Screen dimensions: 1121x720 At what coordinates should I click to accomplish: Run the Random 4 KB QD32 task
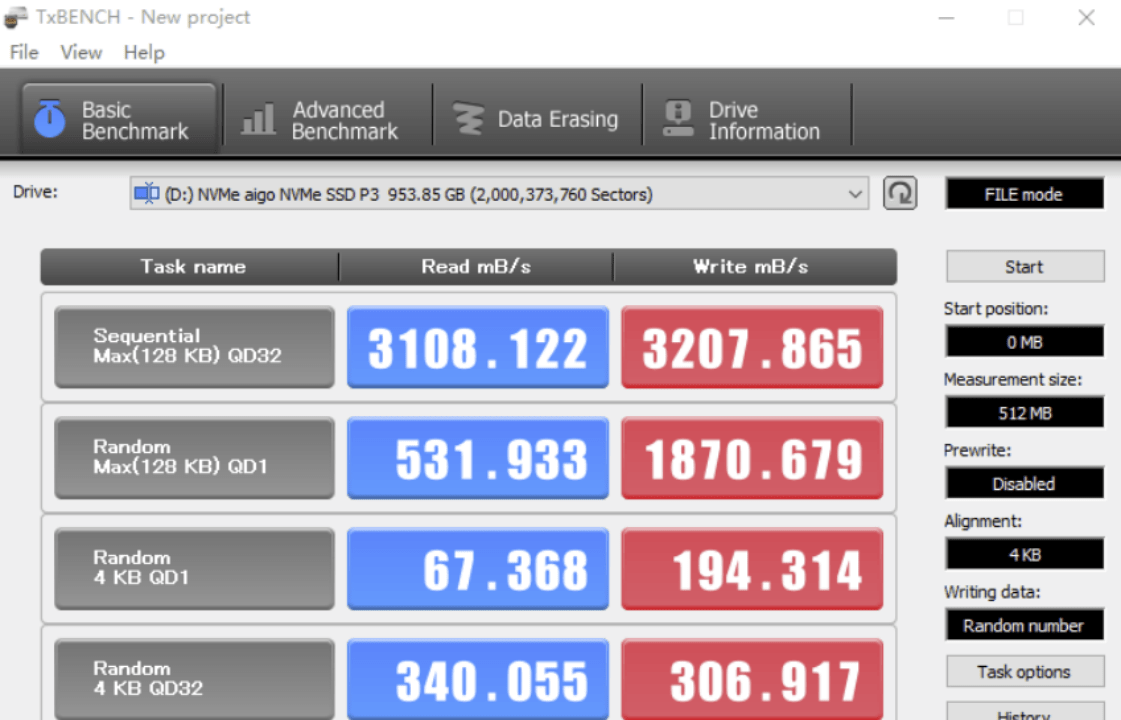pyautogui.click(x=194, y=679)
